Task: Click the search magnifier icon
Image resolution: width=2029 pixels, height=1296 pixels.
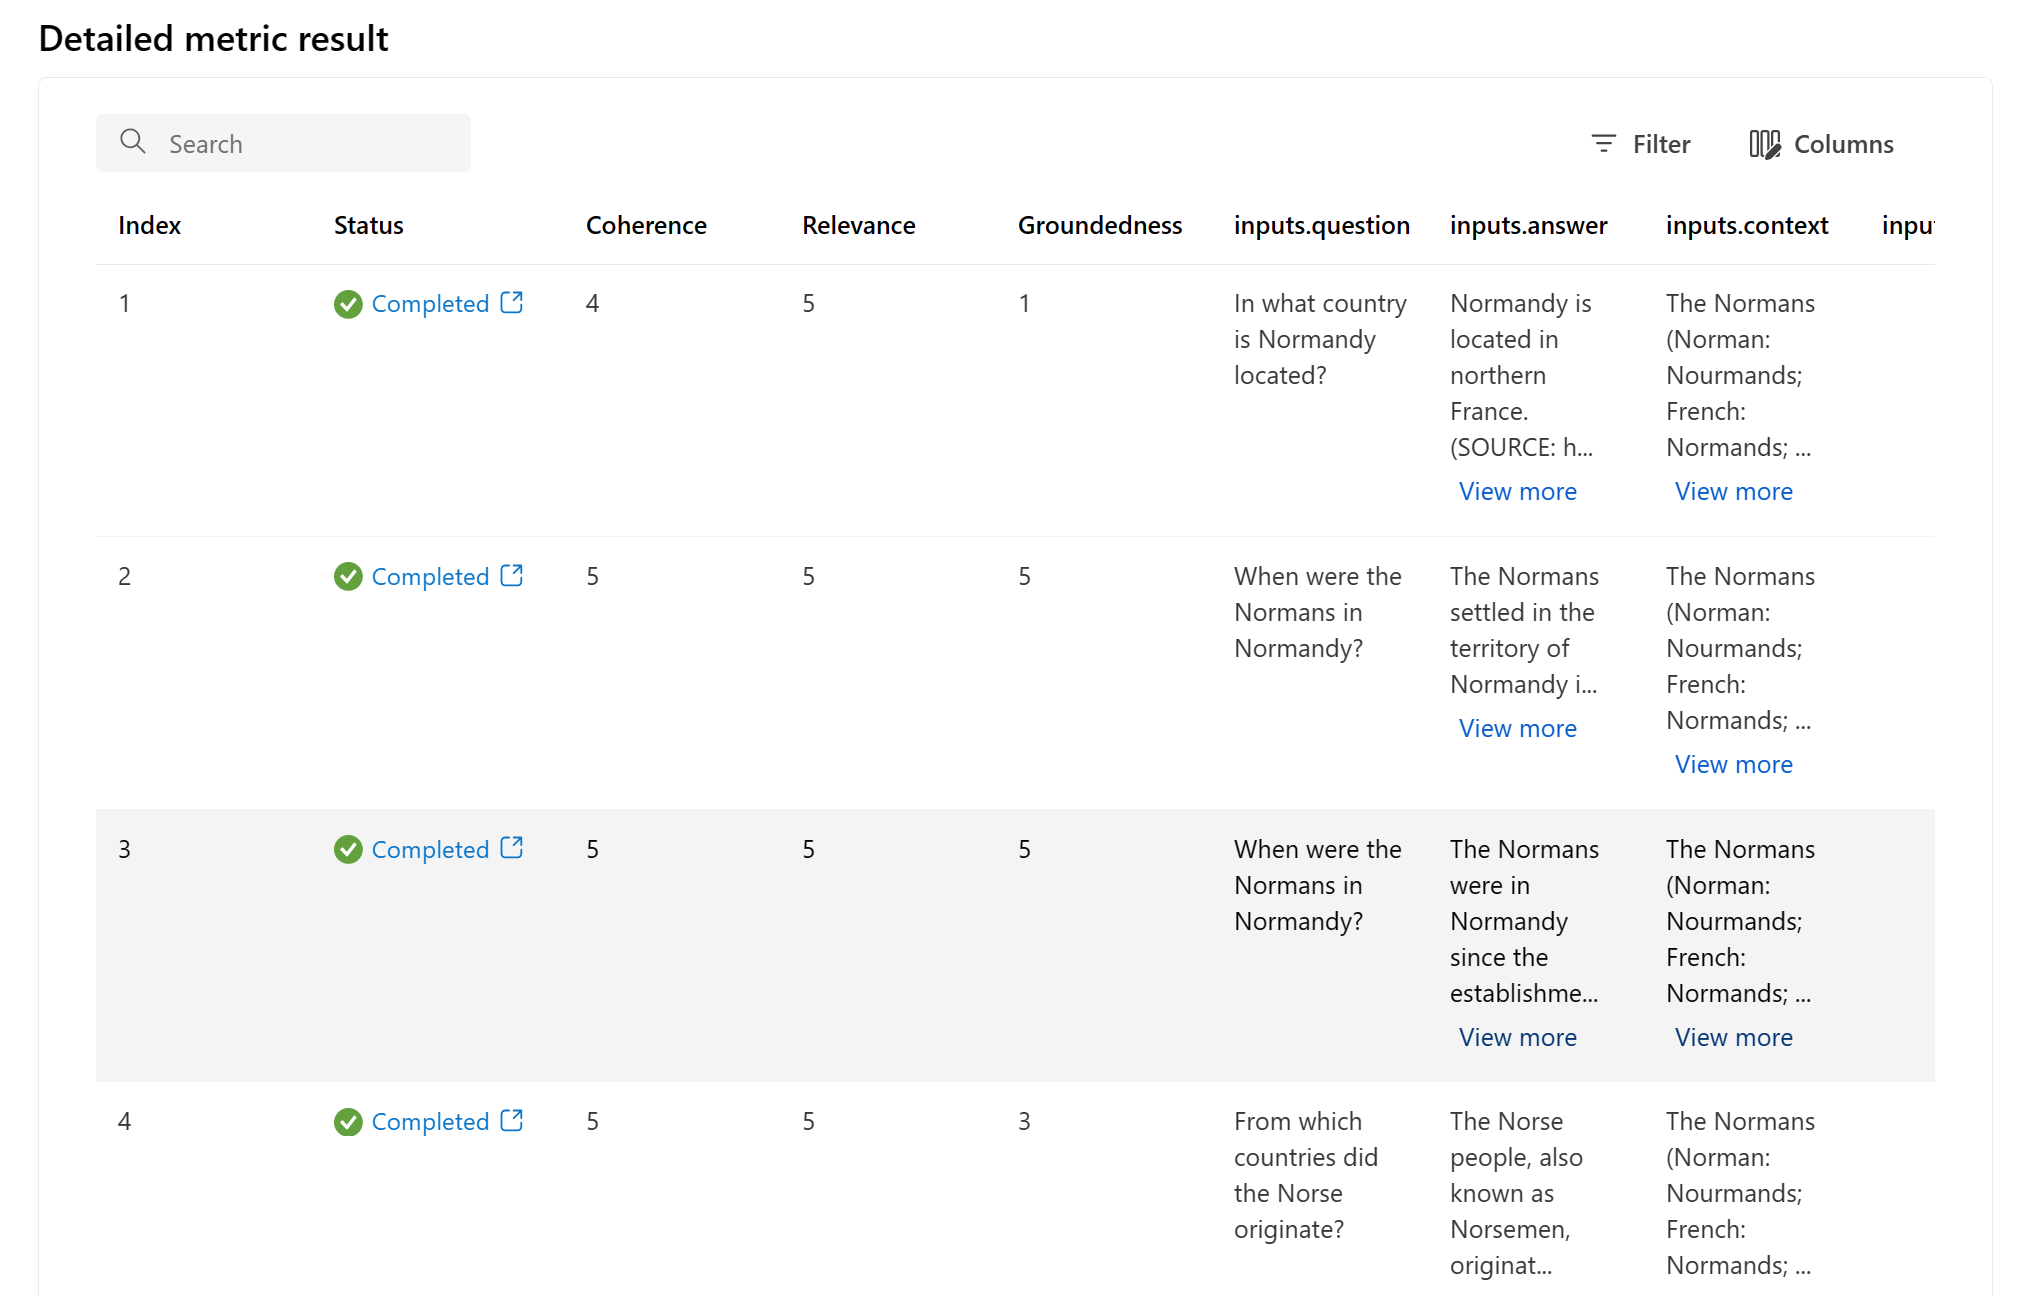Action: point(132,142)
